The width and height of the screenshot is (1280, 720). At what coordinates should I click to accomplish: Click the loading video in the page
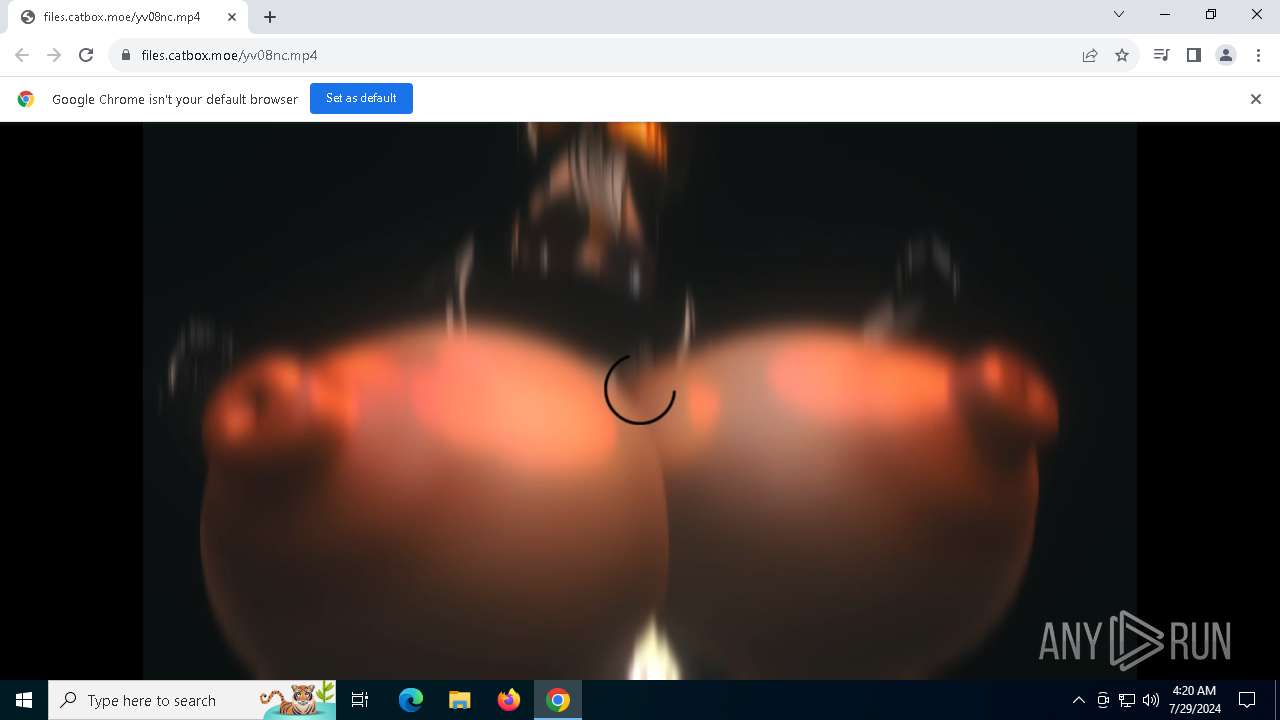(640, 400)
